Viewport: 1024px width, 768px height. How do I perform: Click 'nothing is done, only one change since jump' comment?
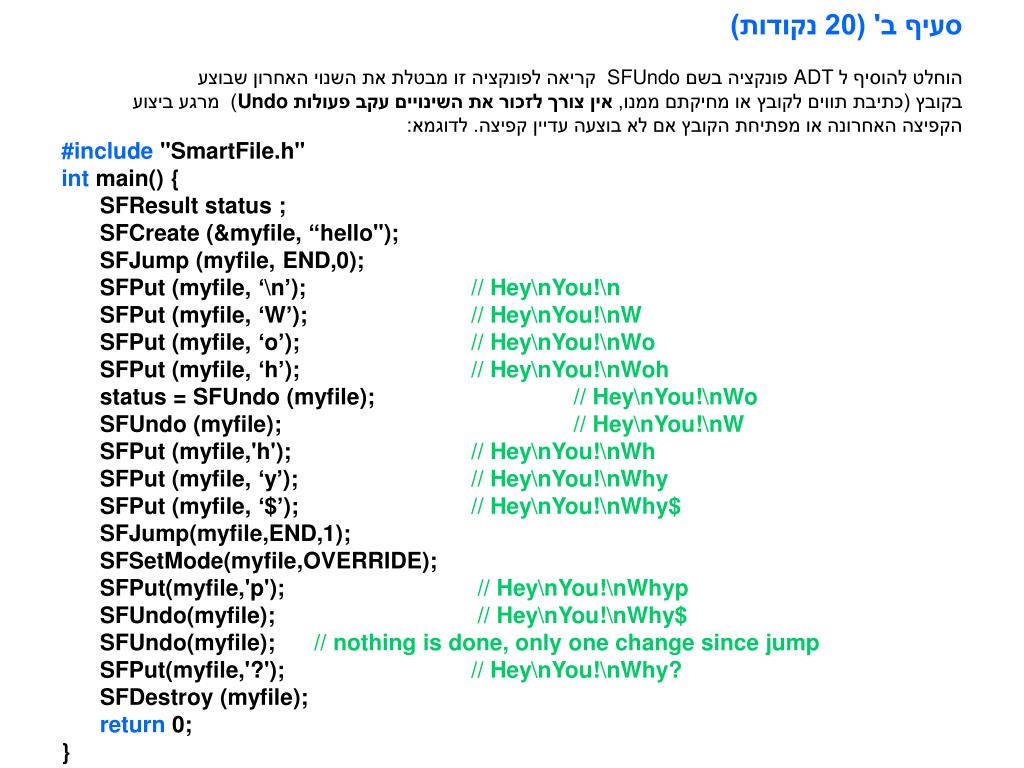pos(566,643)
